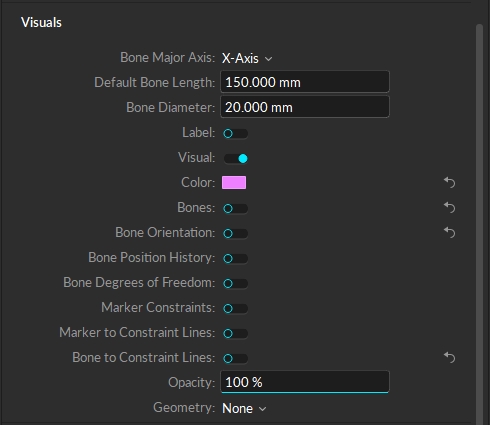Toggle Bone to Constraint Lines switch
The image size is (490, 425).
click(x=235, y=358)
